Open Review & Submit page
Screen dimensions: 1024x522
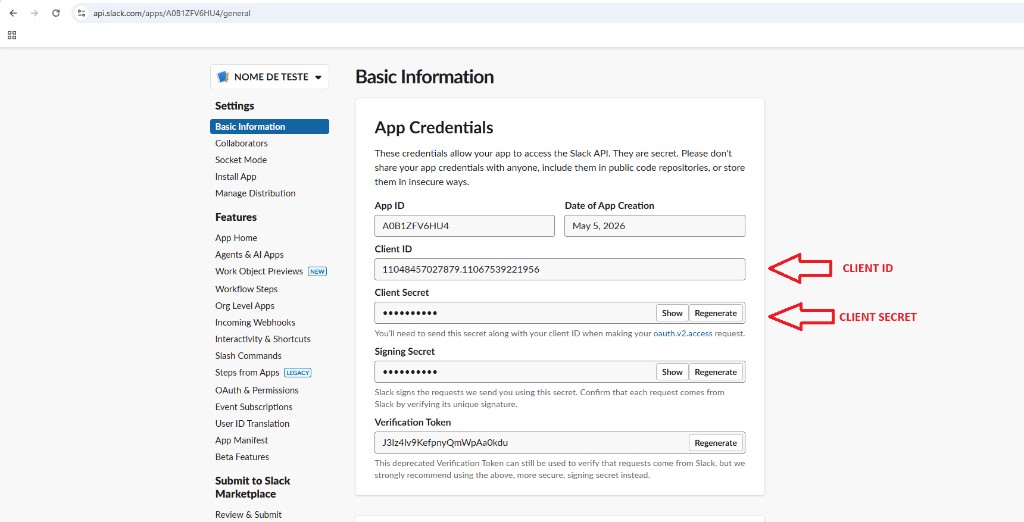249,514
